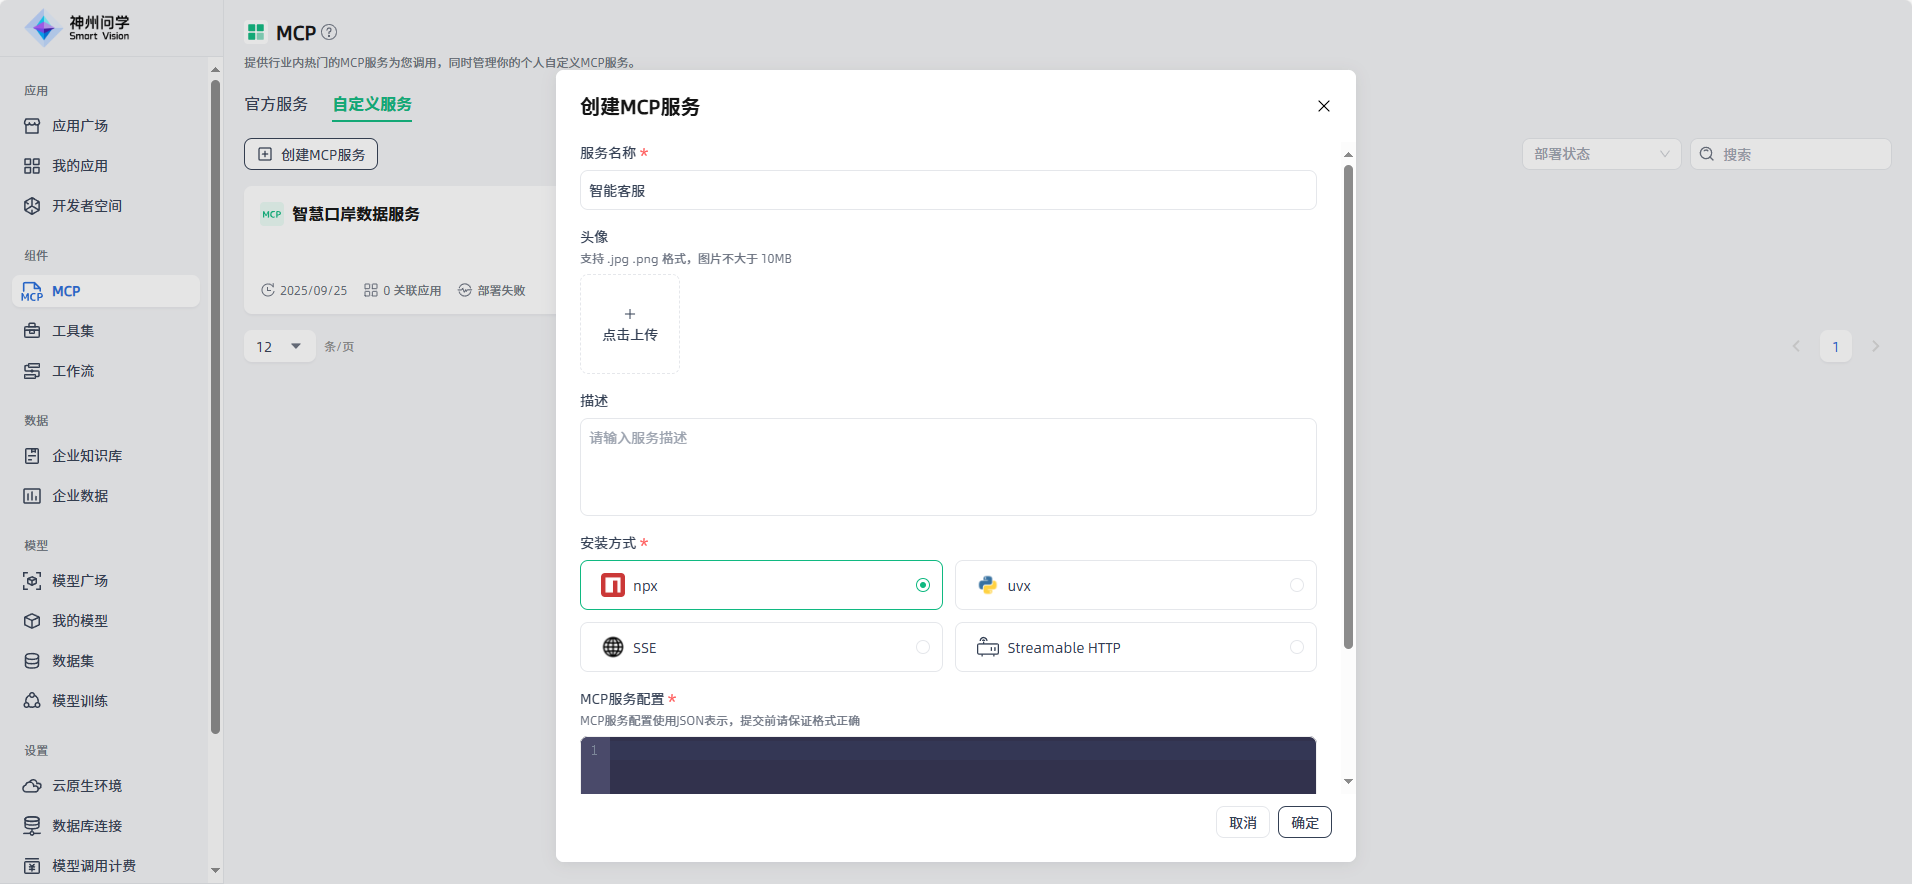This screenshot has height=884, width=1912.
Task: Expand the 部署状态 dropdown filter
Action: tap(1601, 154)
